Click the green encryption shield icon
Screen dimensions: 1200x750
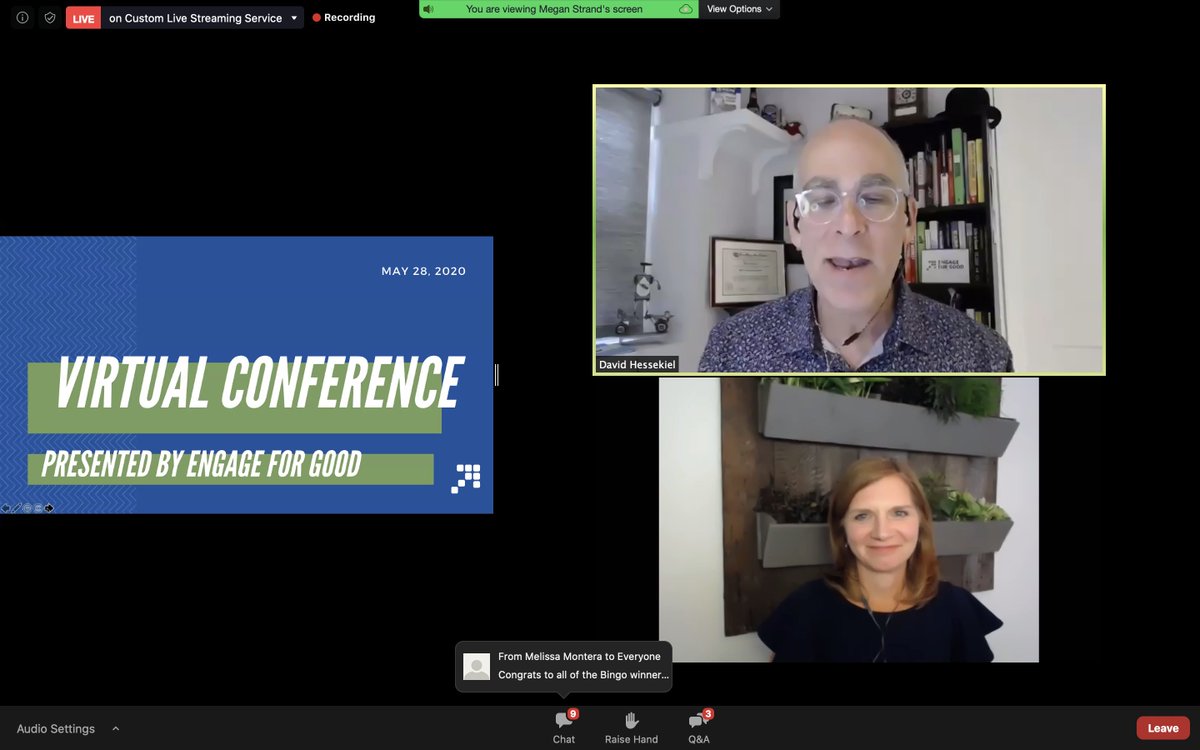tap(49, 17)
